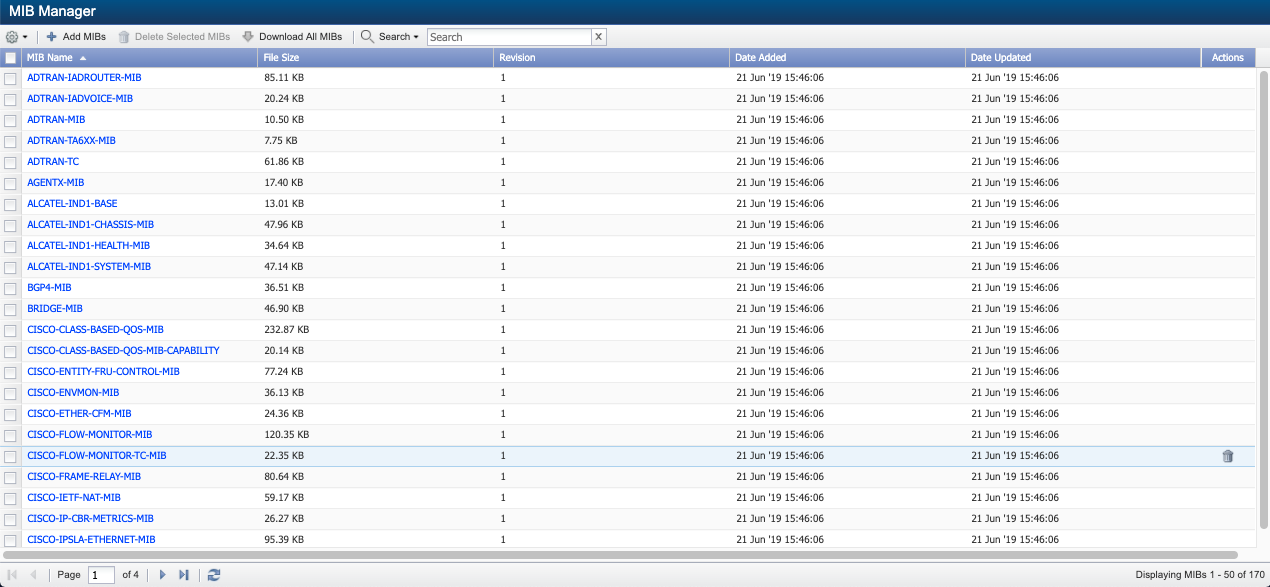Image resolution: width=1270 pixels, height=587 pixels.
Task: Open the CISCO-IP-CBR-METRICS-MIB link
Action: (90, 518)
